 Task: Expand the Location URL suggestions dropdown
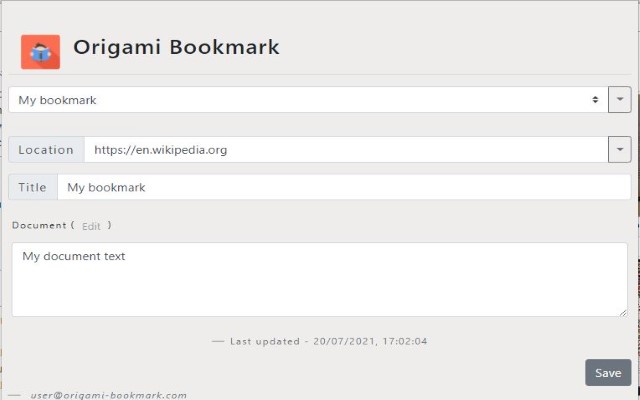pyautogui.click(x=620, y=150)
